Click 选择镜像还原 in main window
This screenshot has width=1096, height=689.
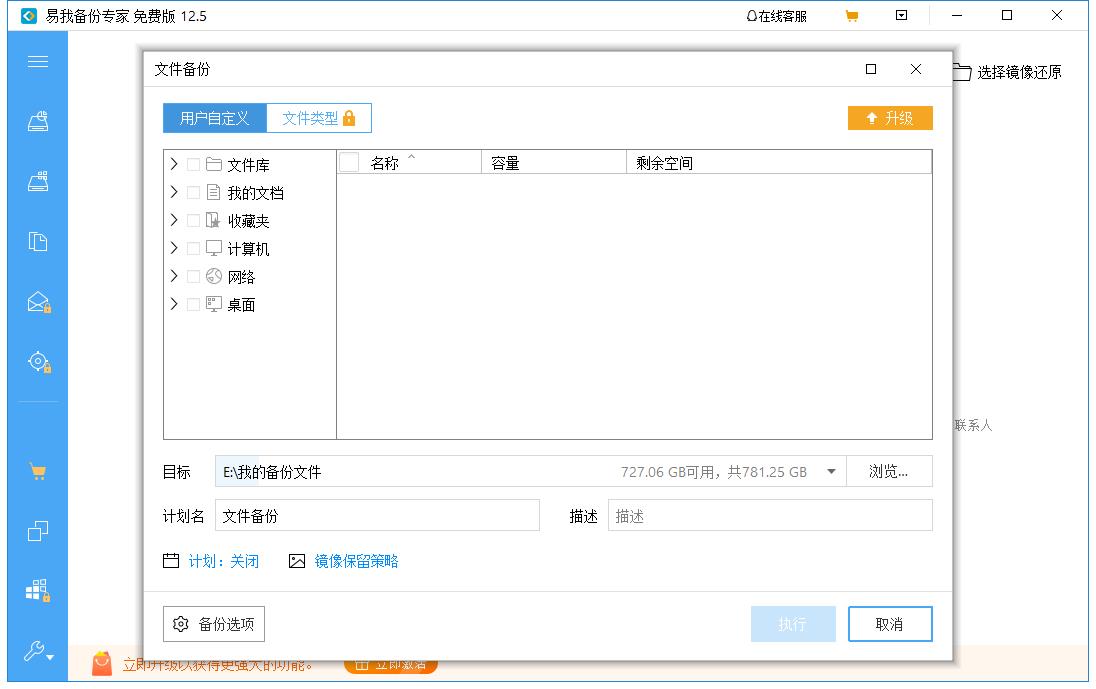pos(1019,72)
